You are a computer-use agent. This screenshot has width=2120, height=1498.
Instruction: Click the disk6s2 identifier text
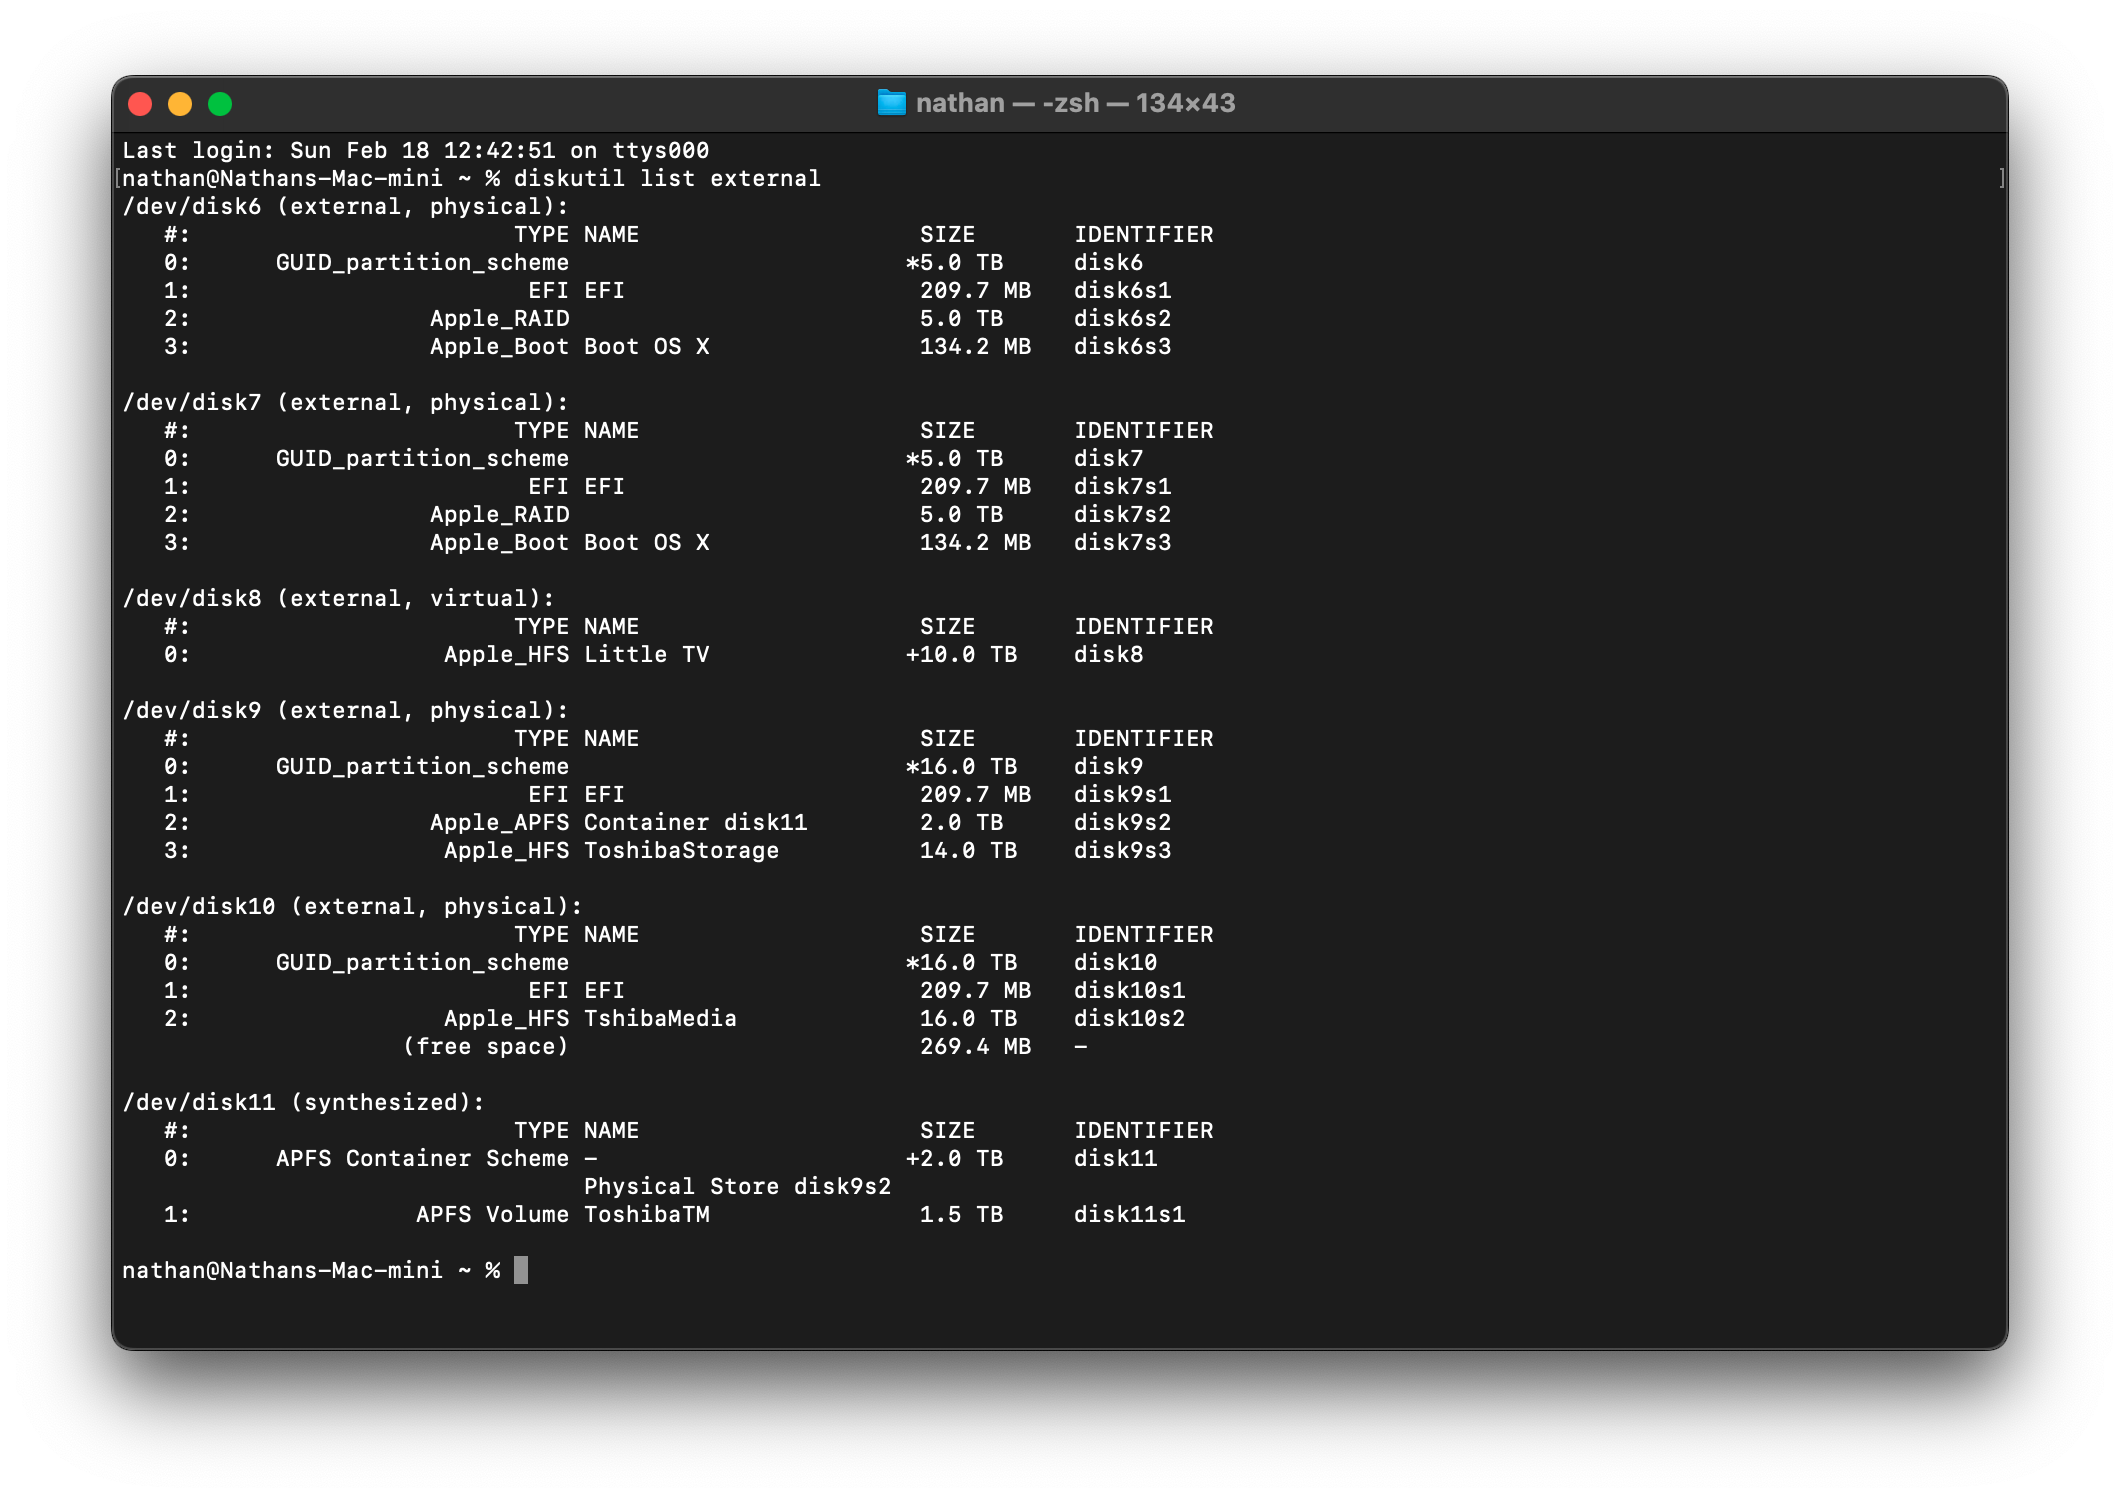click(x=1122, y=318)
